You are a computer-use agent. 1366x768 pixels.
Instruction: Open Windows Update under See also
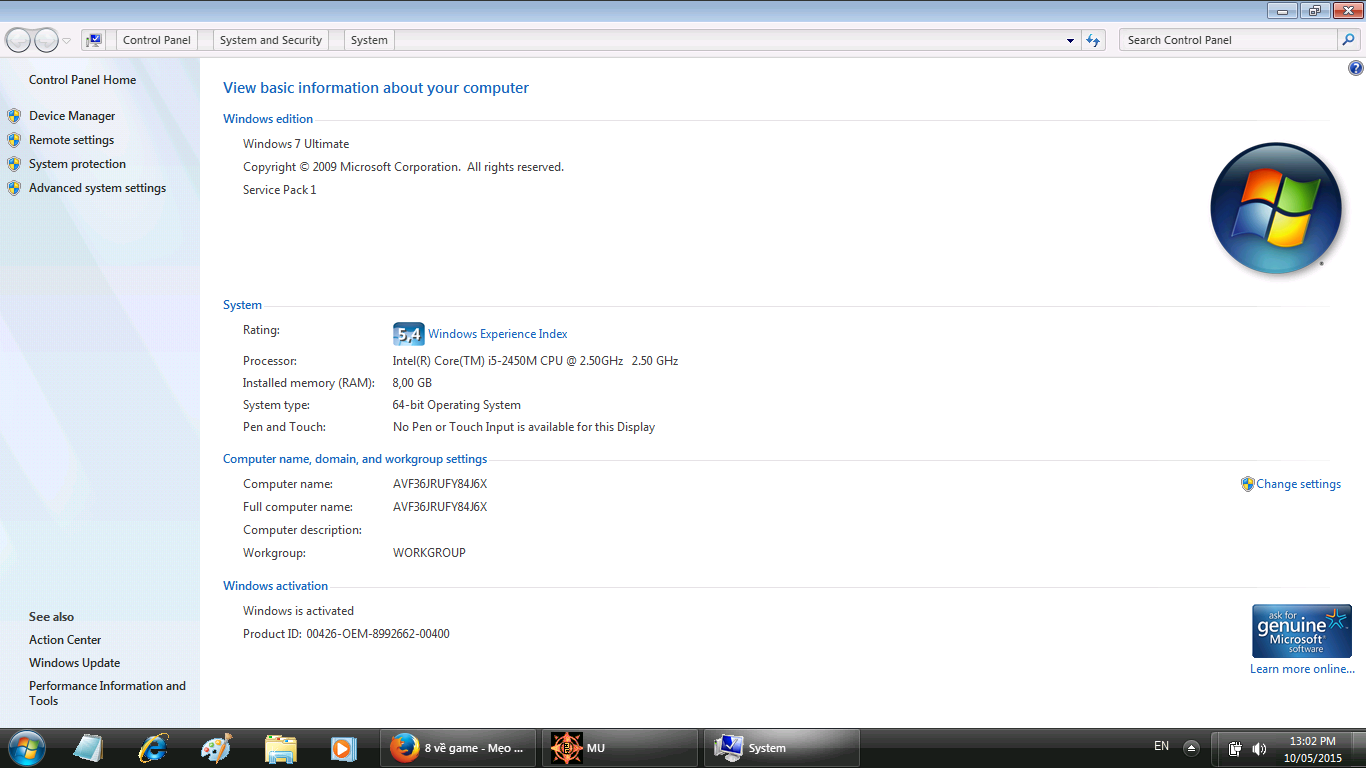74,663
